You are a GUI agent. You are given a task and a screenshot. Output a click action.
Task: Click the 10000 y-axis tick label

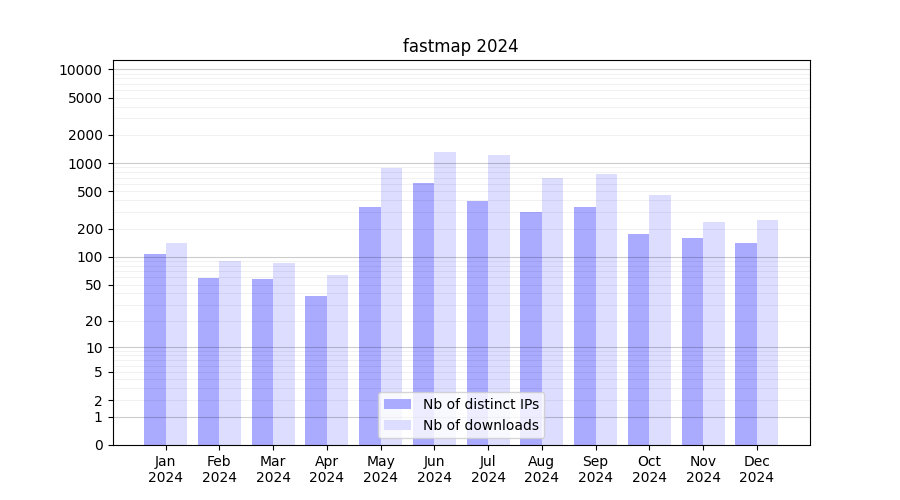point(80,70)
